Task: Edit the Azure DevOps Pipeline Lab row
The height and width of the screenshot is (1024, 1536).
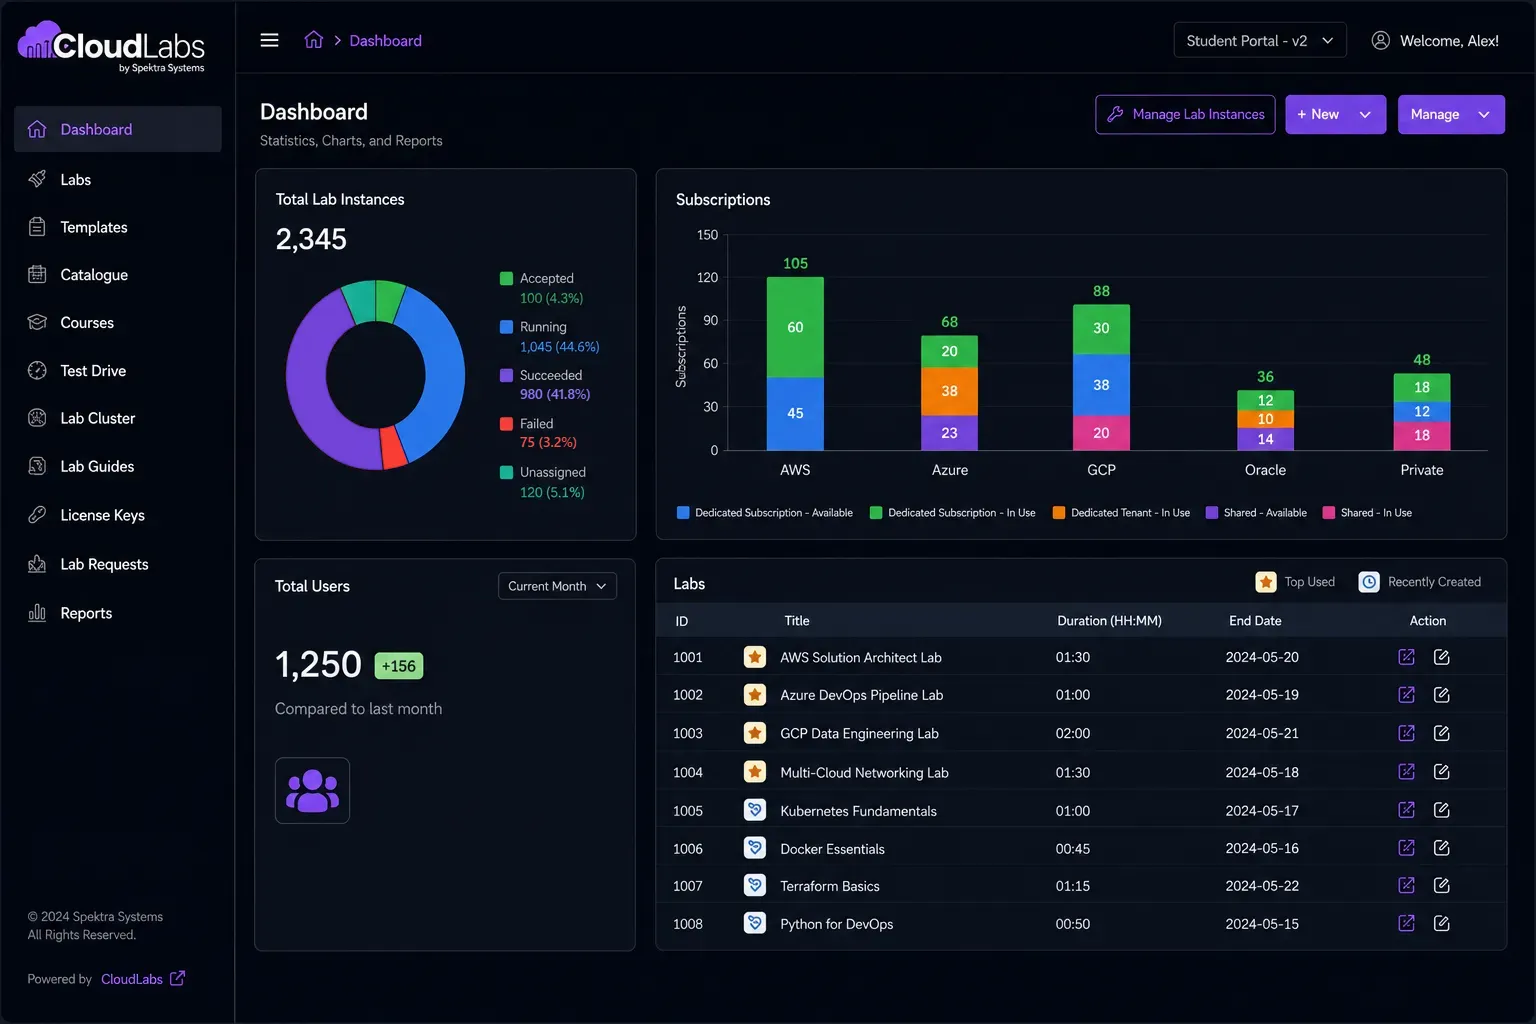Action: (x=1441, y=695)
